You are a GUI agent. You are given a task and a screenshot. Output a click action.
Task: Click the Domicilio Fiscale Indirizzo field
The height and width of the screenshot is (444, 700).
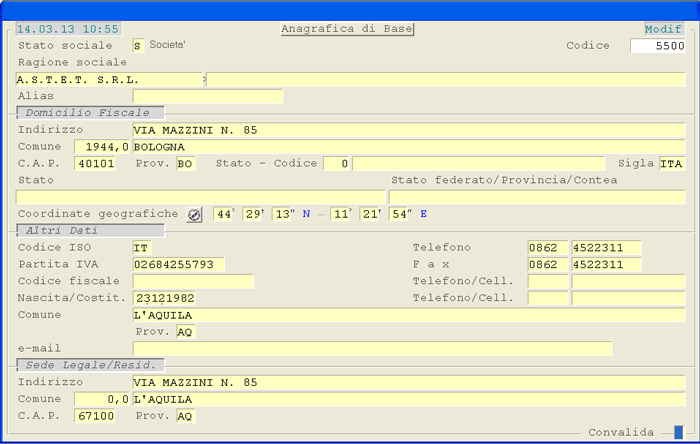408,130
